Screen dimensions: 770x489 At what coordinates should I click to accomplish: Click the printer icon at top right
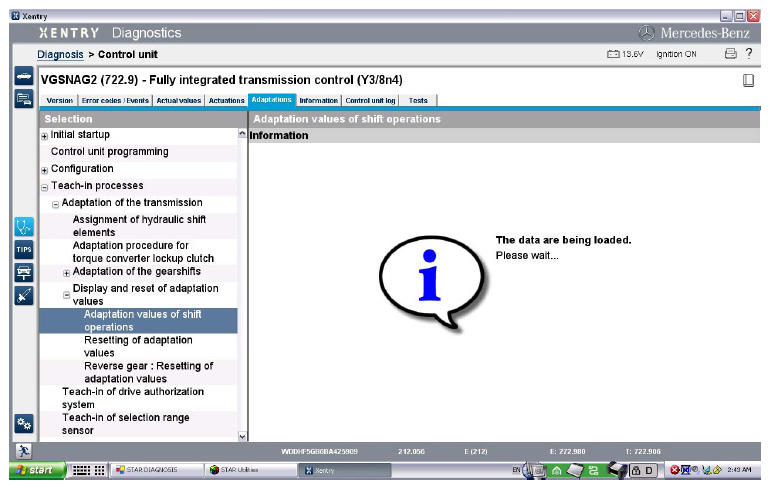pyautogui.click(x=730, y=54)
